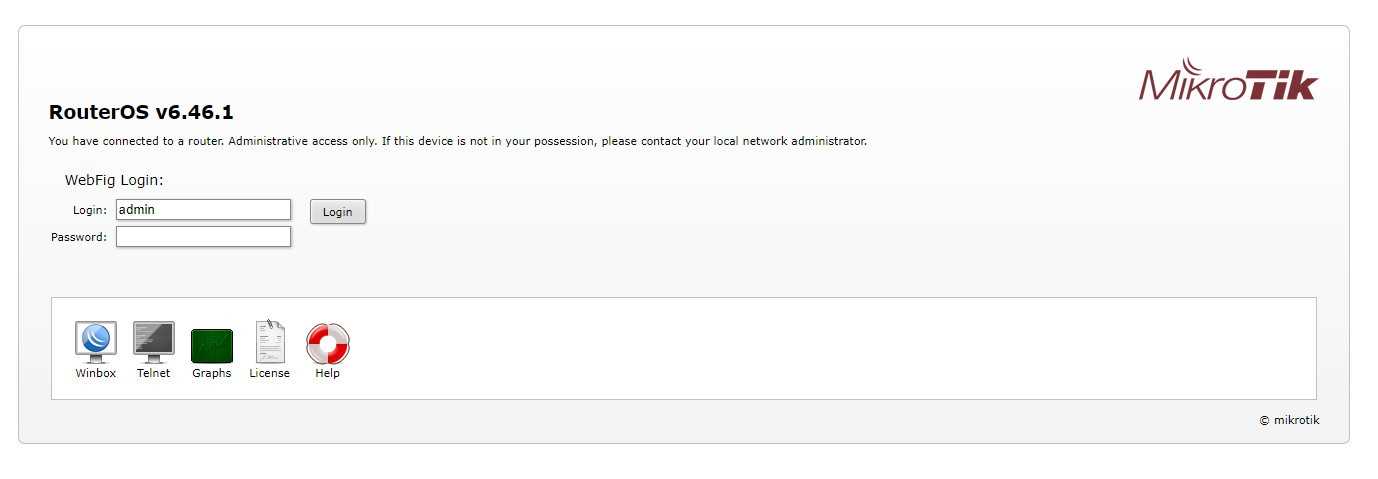Open the Help lifebuoy icon
The width and height of the screenshot is (1378, 479).
[328, 343]
